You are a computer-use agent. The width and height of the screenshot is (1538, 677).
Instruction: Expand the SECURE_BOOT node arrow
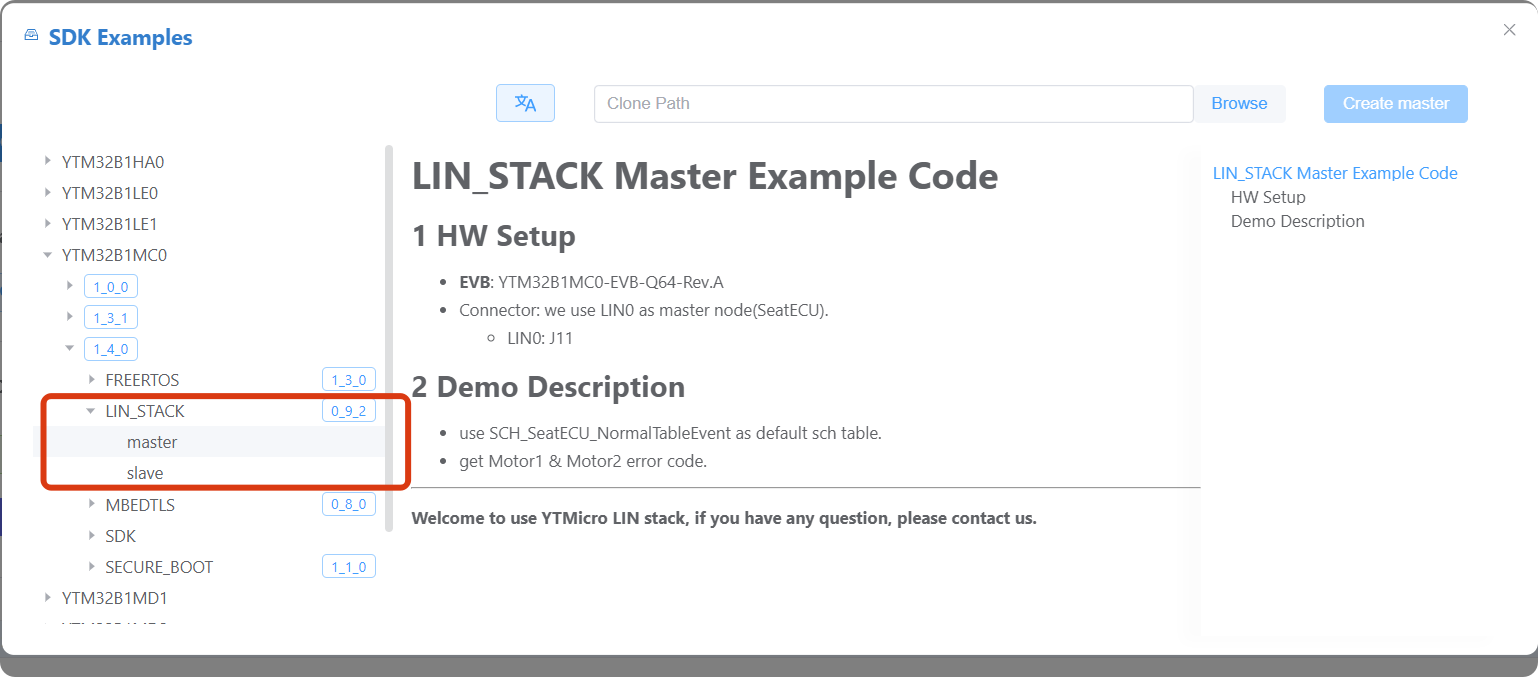point(91,567)
